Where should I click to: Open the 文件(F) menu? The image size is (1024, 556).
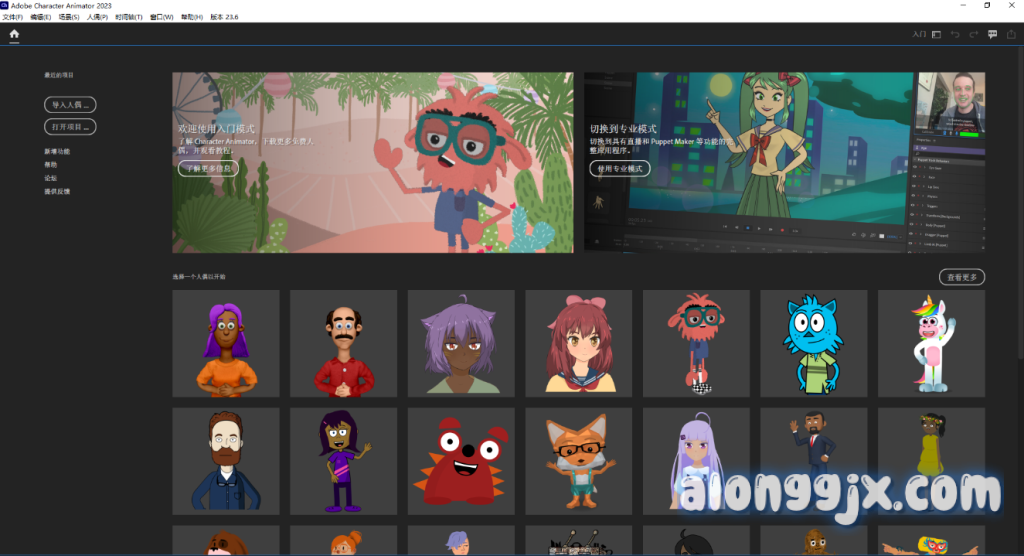[13, 17]
